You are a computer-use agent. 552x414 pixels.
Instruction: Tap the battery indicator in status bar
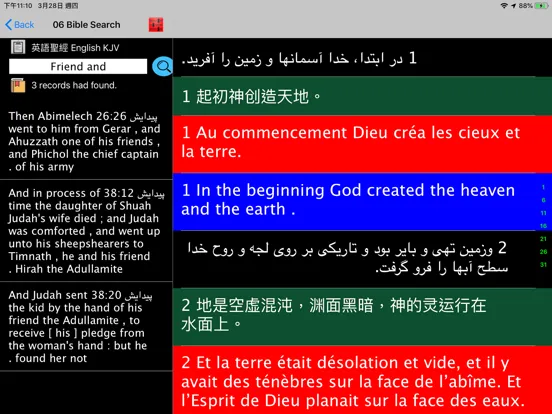(541, 6)
